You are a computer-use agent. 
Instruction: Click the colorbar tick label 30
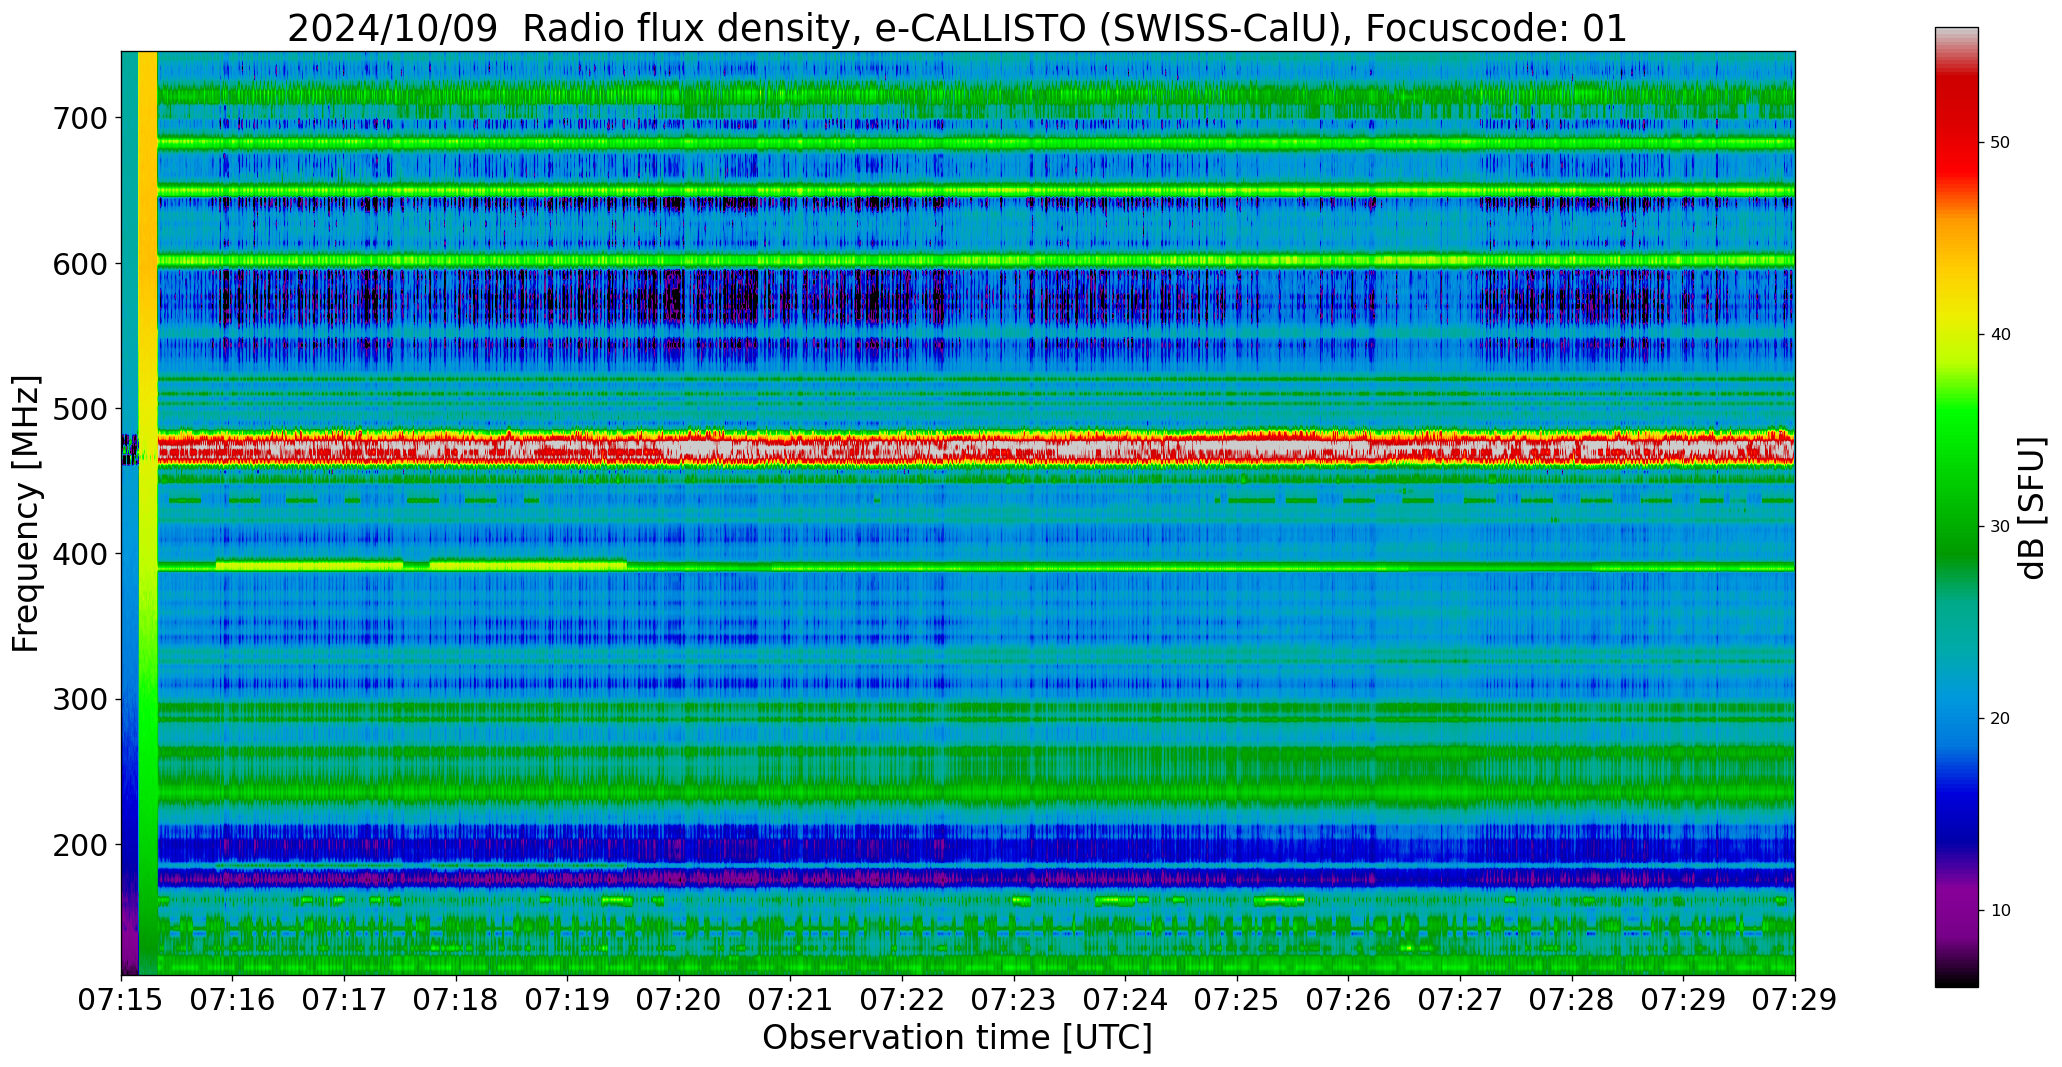pyautogui.click(x=2000, y=527)
